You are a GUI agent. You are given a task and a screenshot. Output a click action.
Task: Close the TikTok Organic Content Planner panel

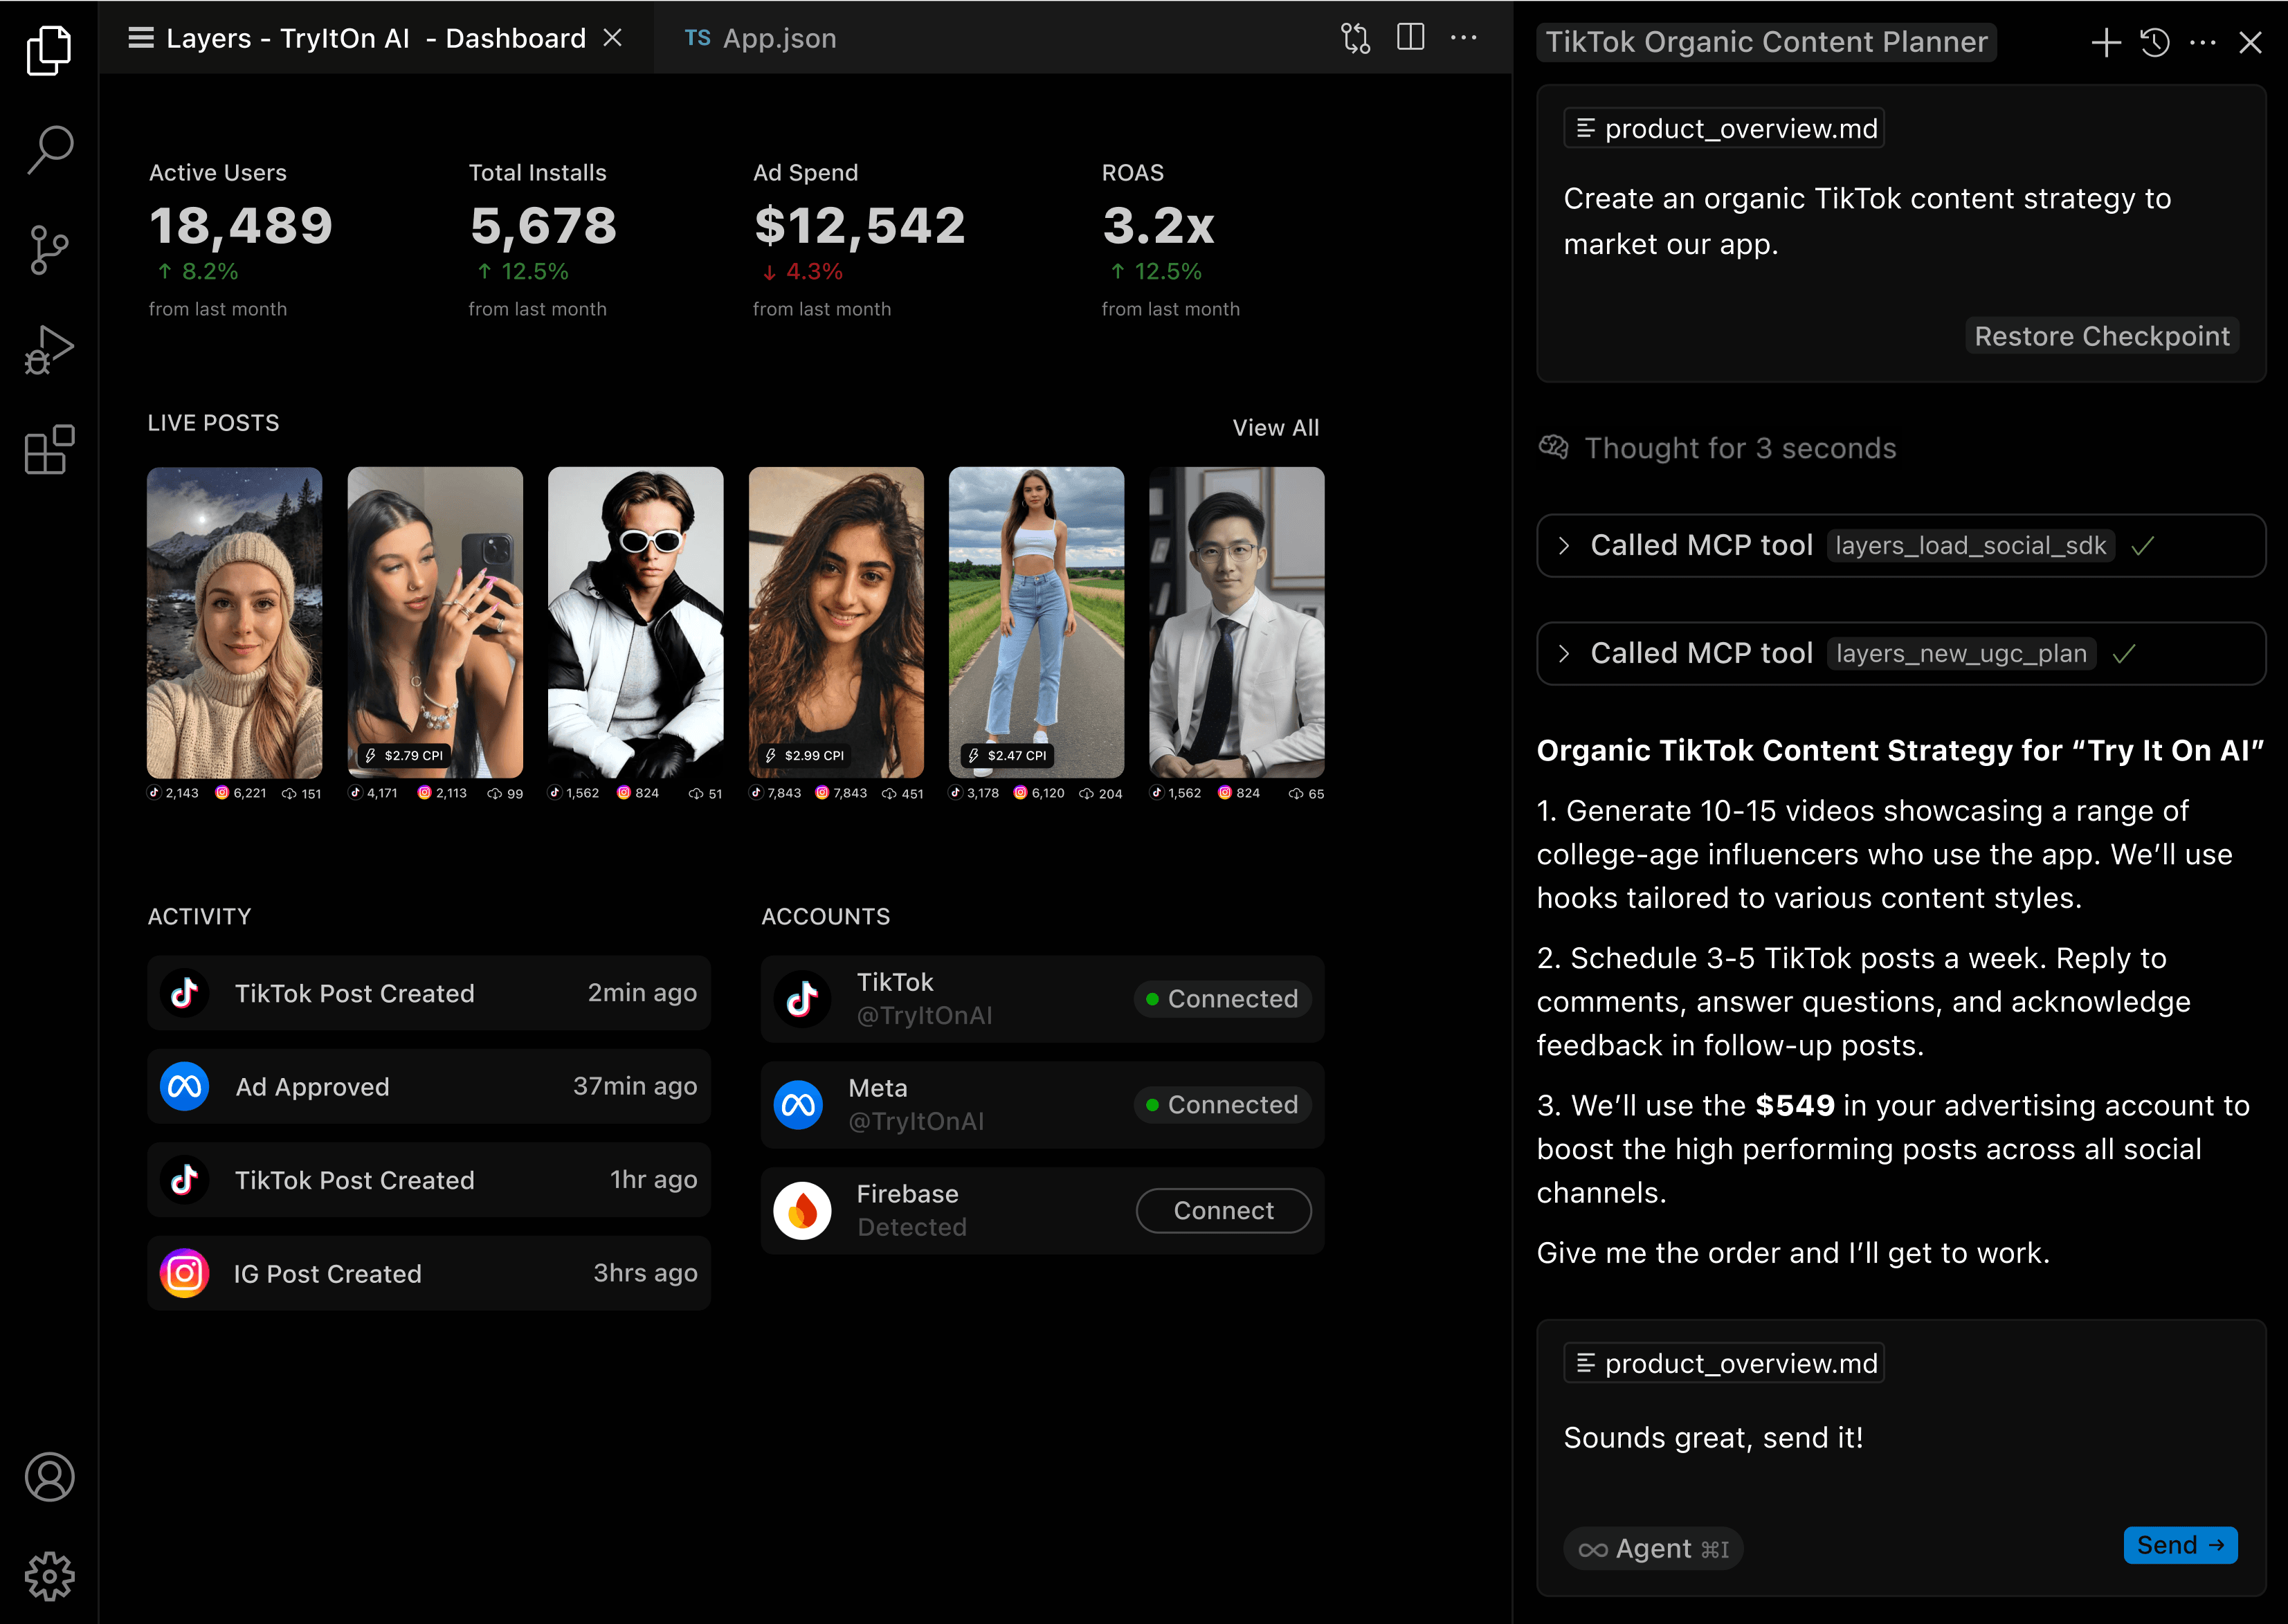(x=2250, y=42)
